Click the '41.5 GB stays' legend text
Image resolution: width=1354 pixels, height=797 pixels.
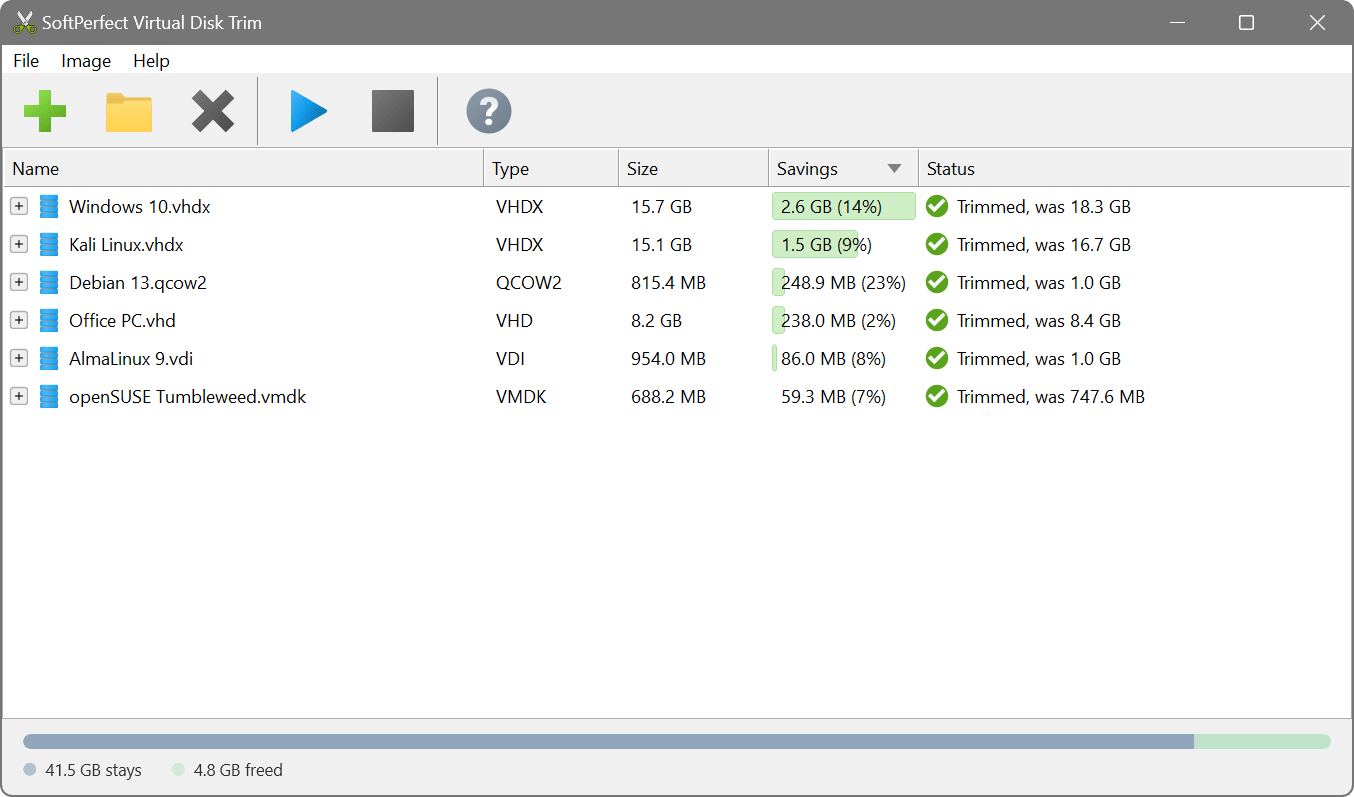(x=94, y=770)
